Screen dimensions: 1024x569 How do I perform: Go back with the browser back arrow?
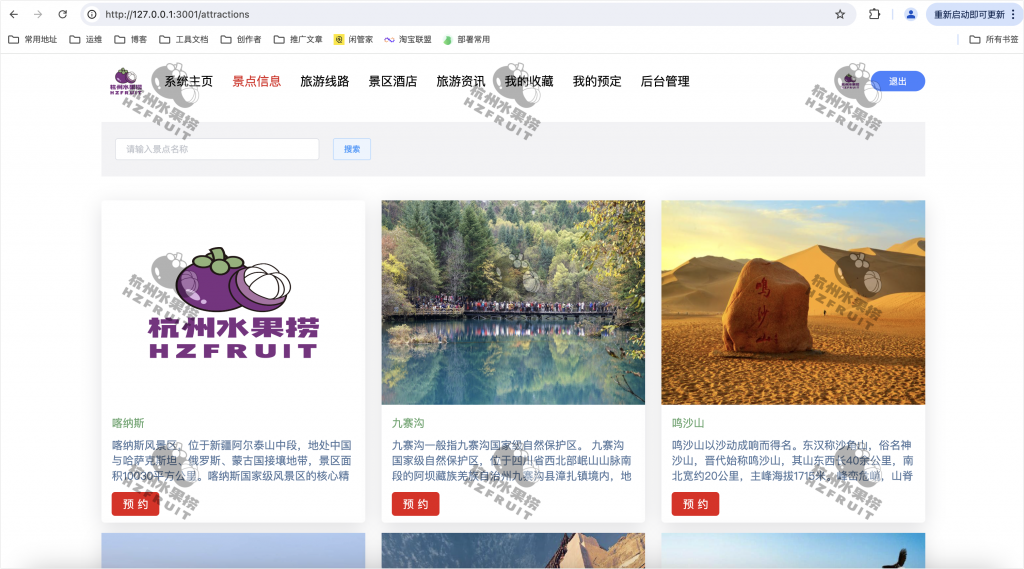[x=14, y=14]
